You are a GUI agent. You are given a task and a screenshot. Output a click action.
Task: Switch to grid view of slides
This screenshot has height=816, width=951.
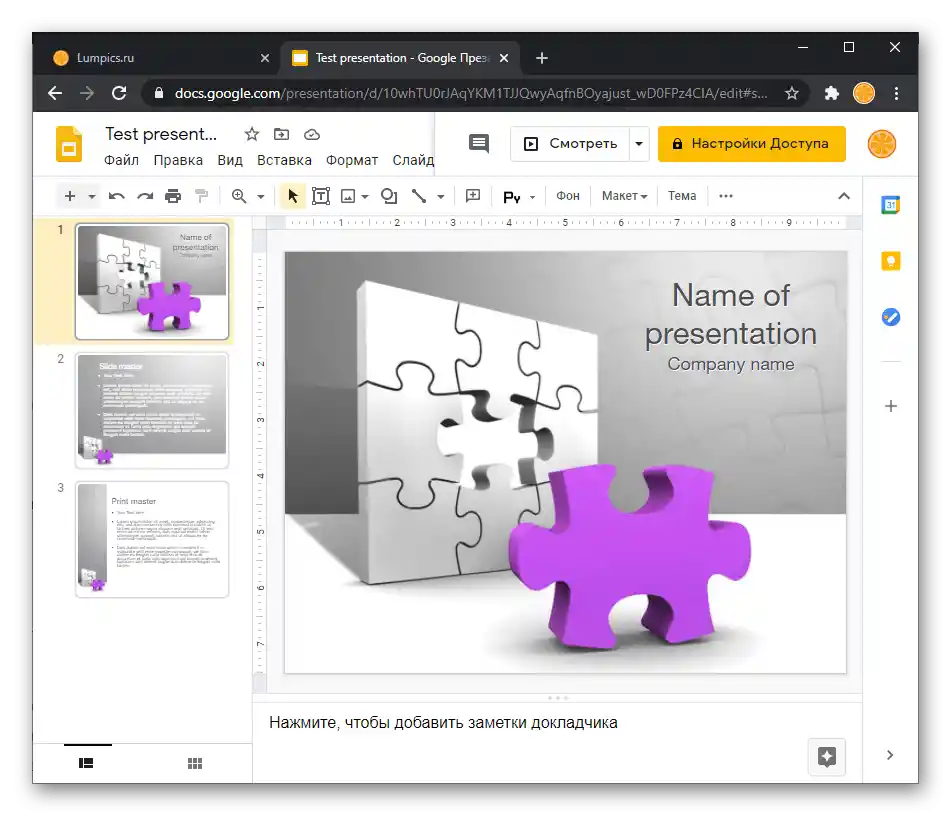(194, 762)
